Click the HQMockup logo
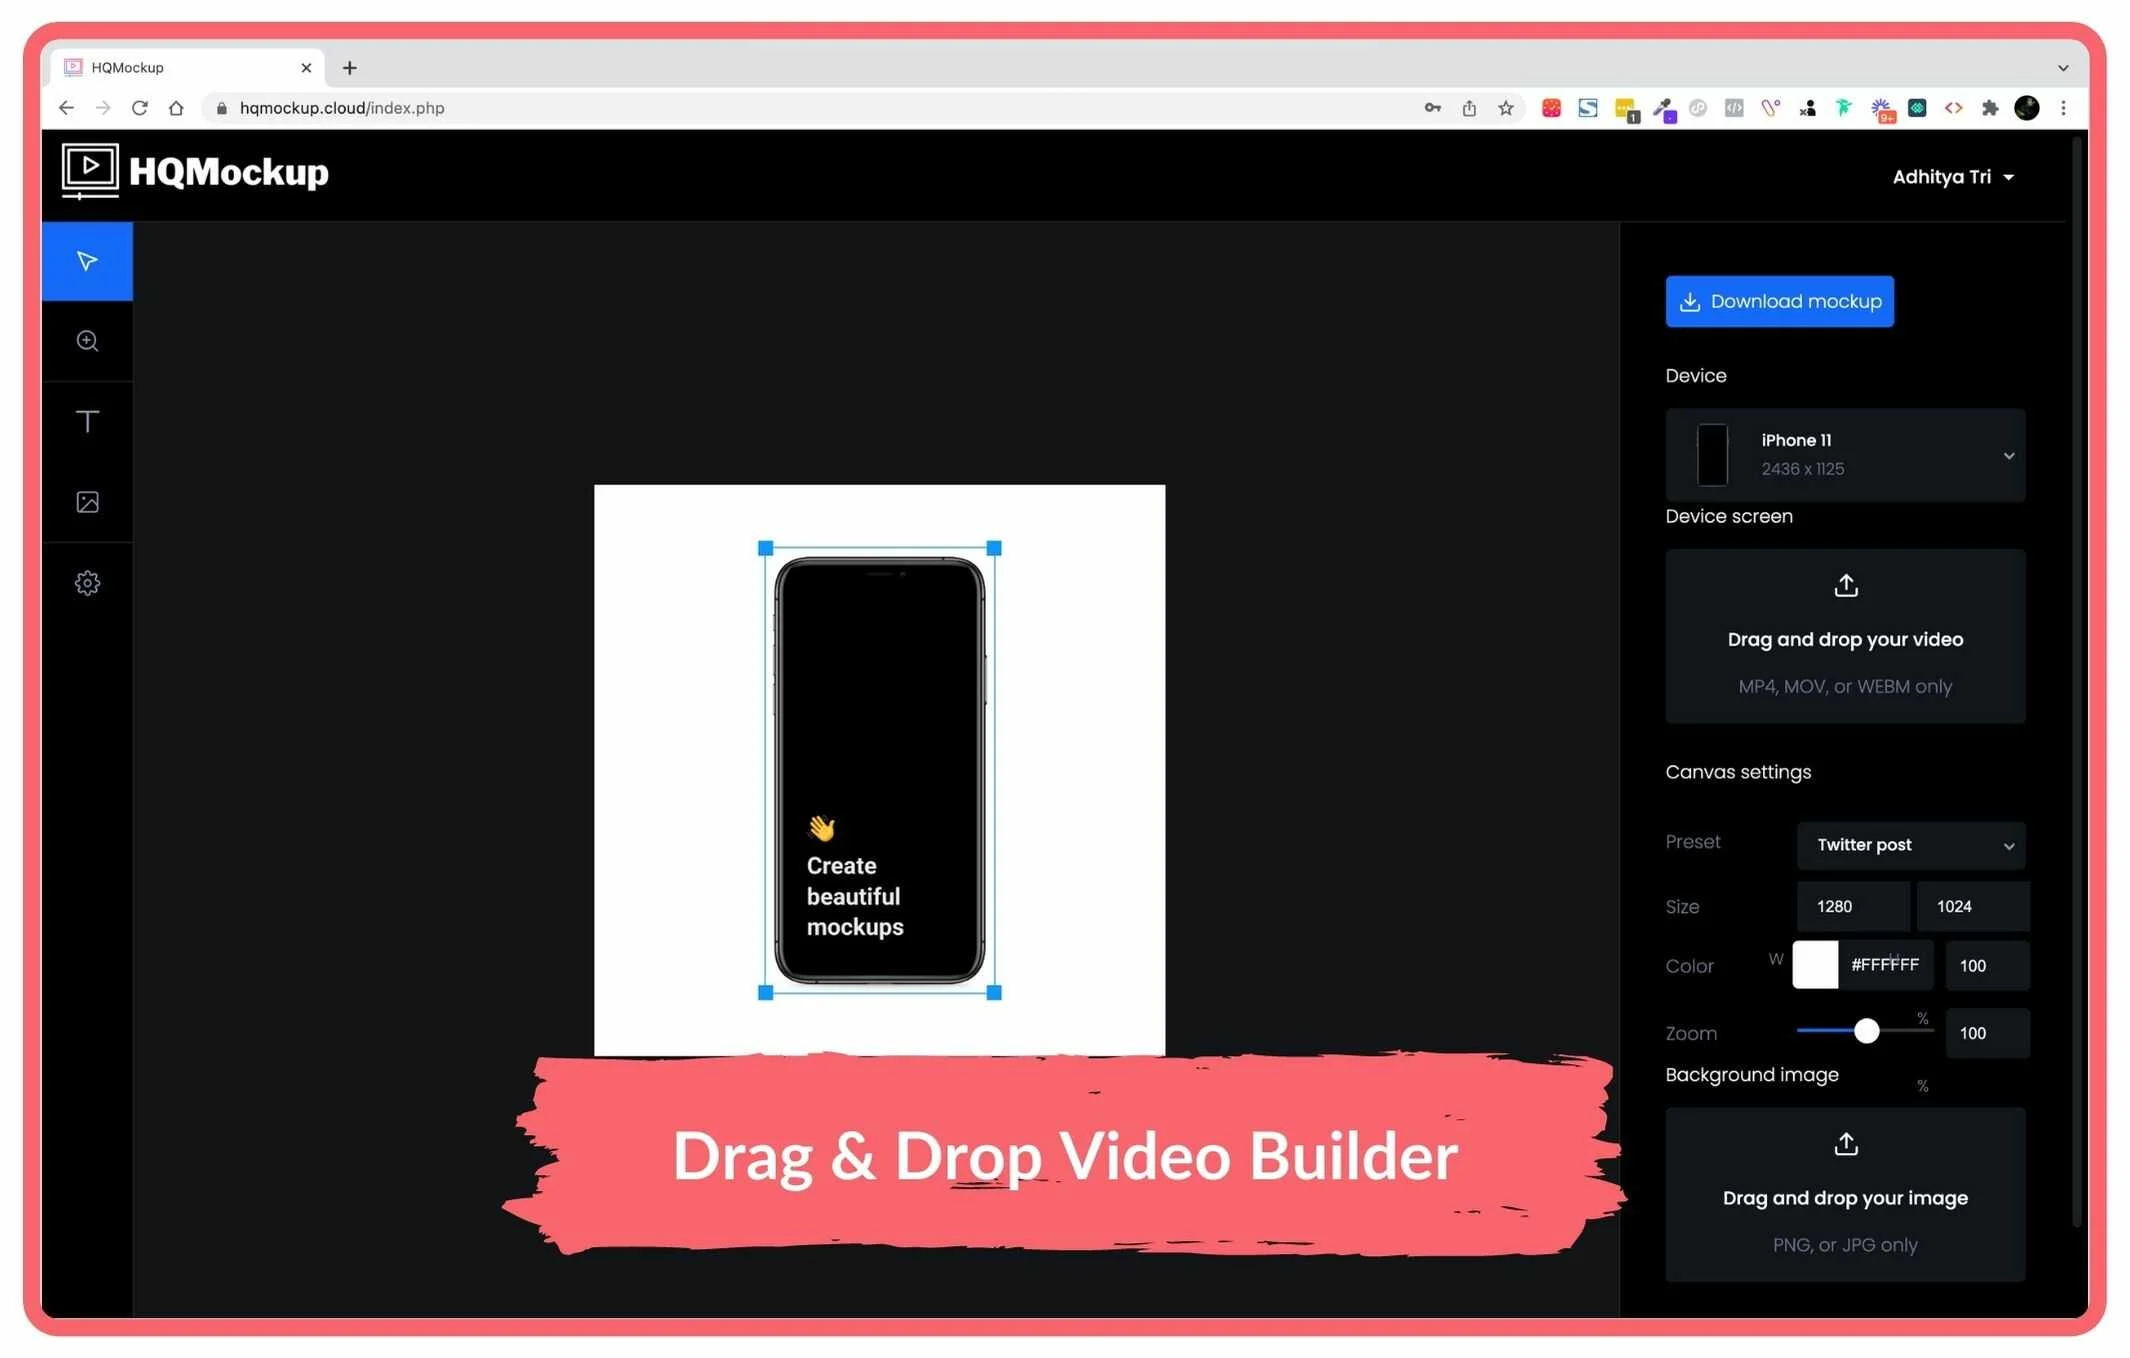The image size is (2130, 1358). point(195,172)
